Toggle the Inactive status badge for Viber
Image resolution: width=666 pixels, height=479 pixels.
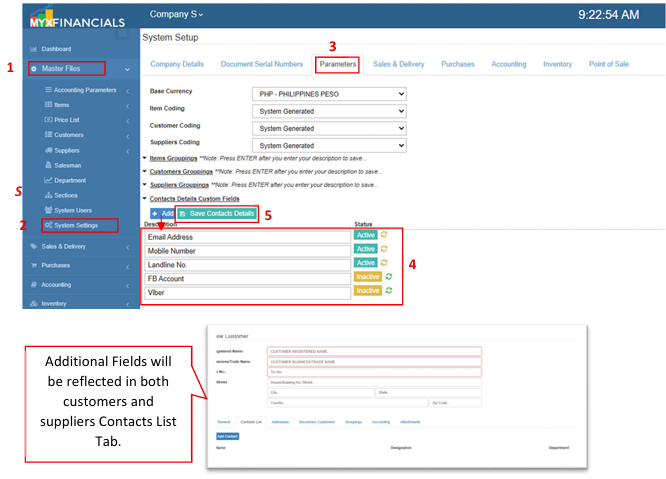click(367, 291)
